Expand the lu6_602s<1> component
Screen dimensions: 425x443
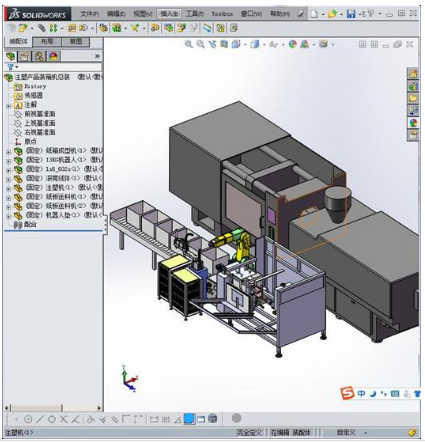(9, 170)
